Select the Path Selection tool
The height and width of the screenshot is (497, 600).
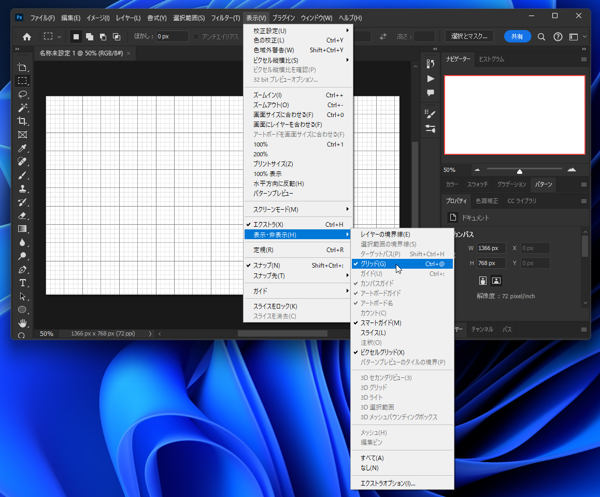[x=23, y=297]
